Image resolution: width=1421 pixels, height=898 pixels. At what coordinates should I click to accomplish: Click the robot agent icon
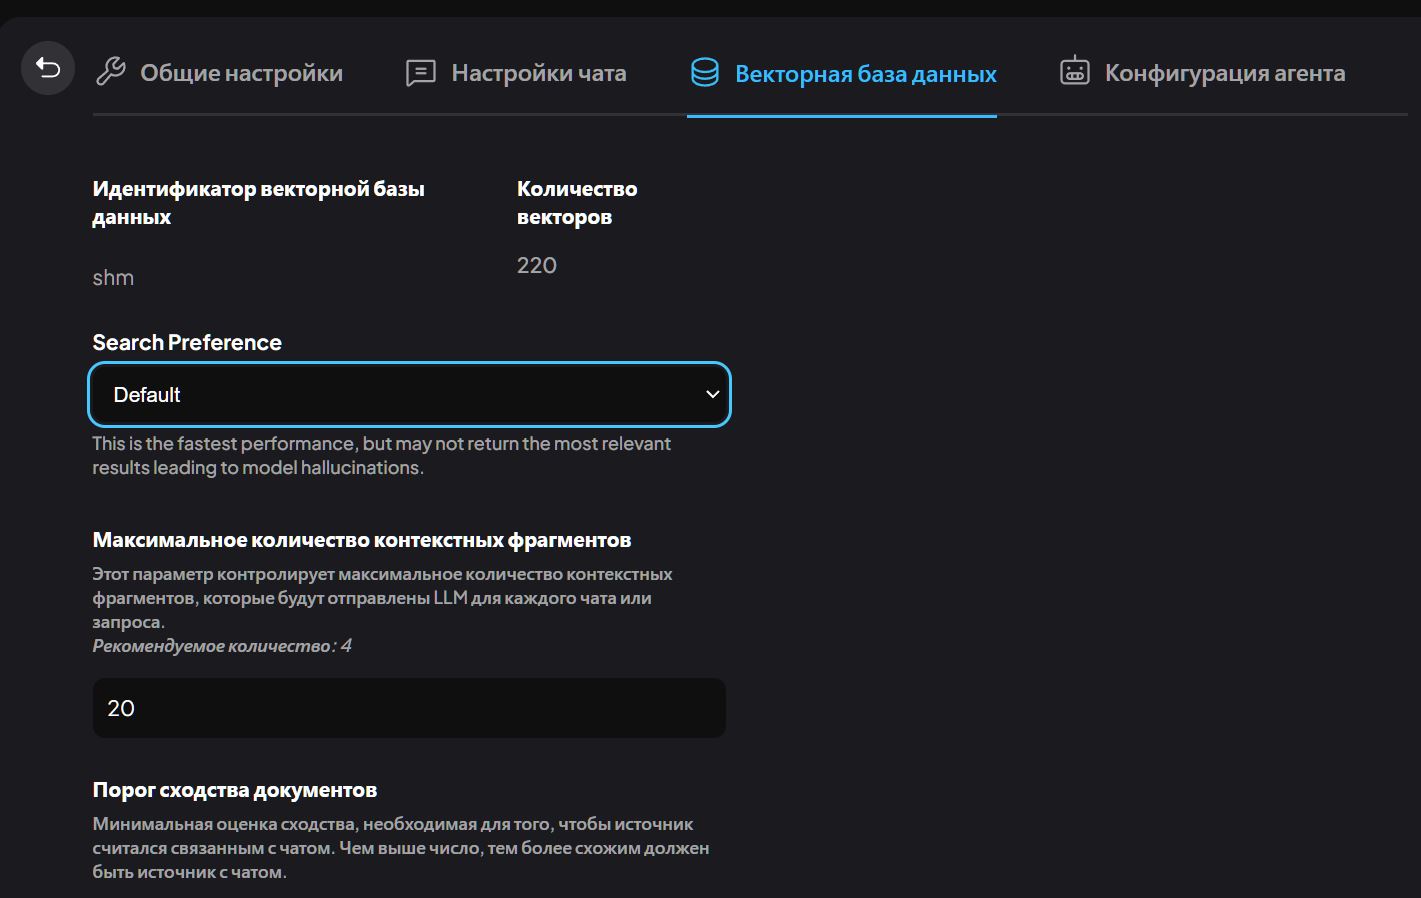tap(1074, 72)
